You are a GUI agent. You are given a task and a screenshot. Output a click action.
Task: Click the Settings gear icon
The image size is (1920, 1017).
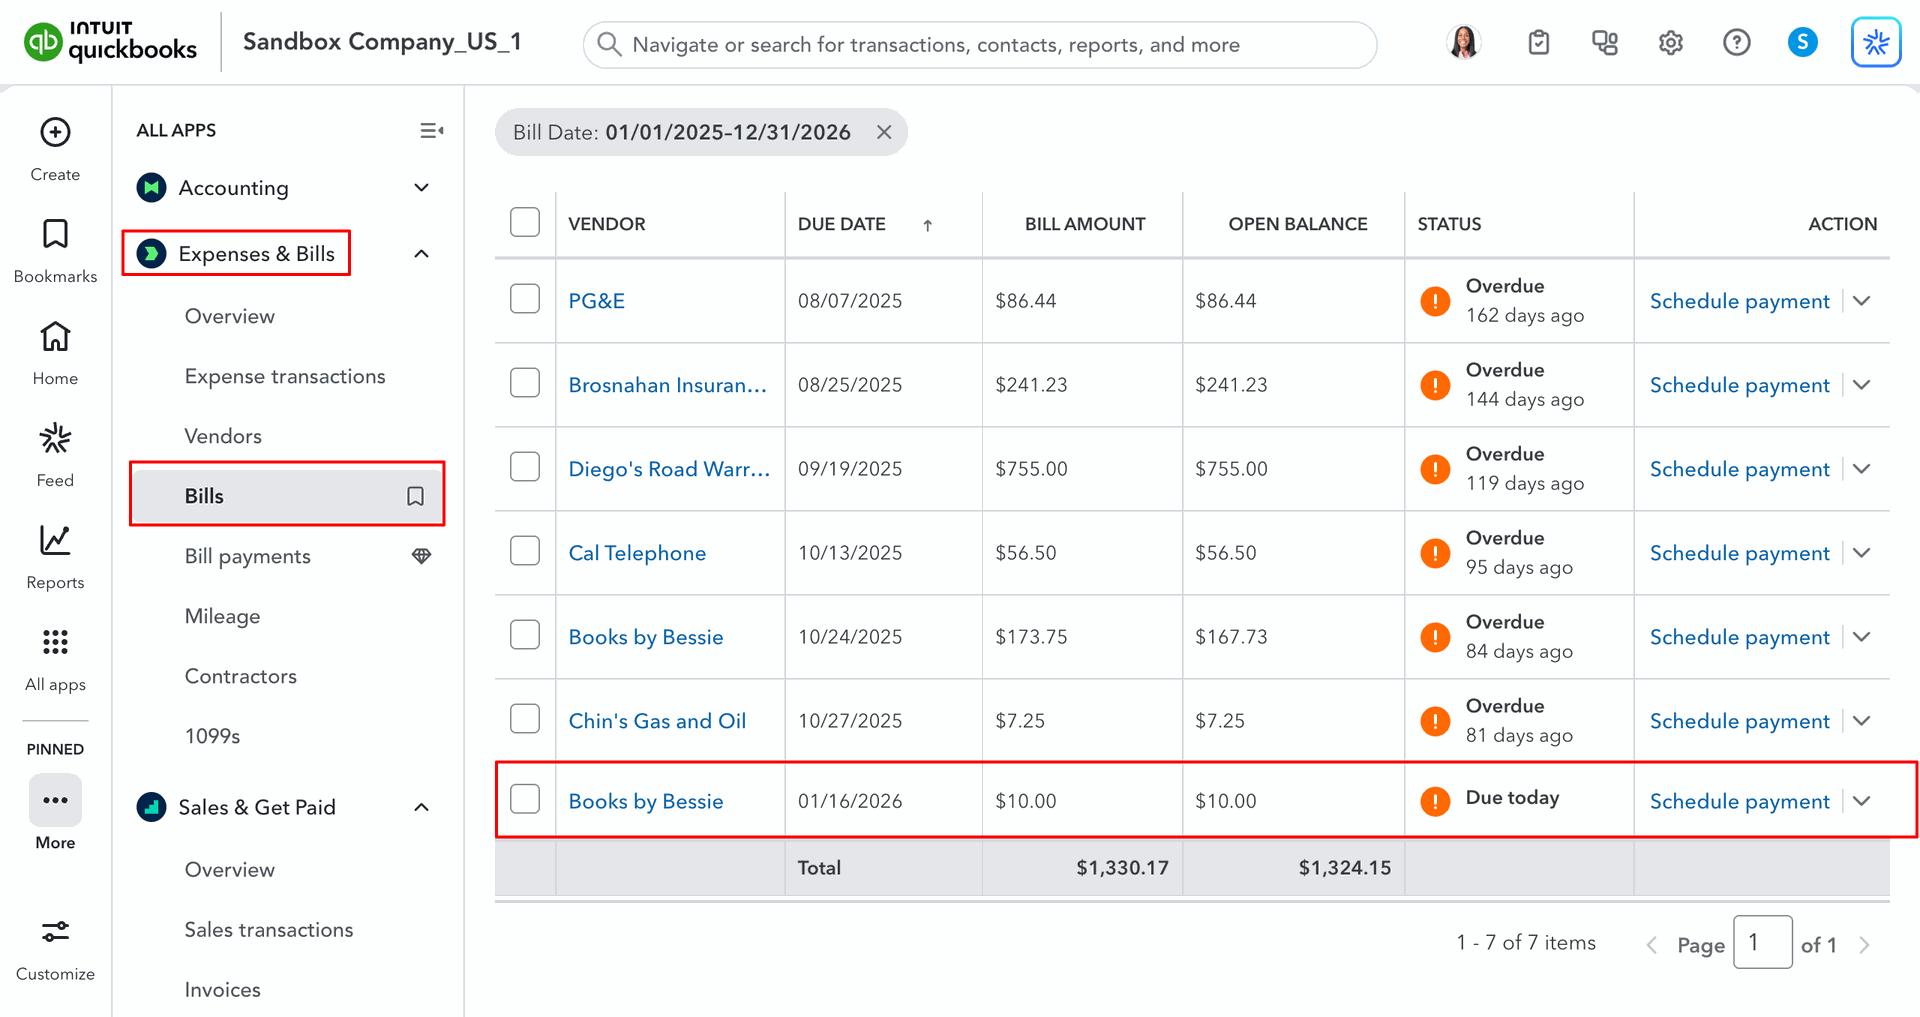tap(1670, 43)
